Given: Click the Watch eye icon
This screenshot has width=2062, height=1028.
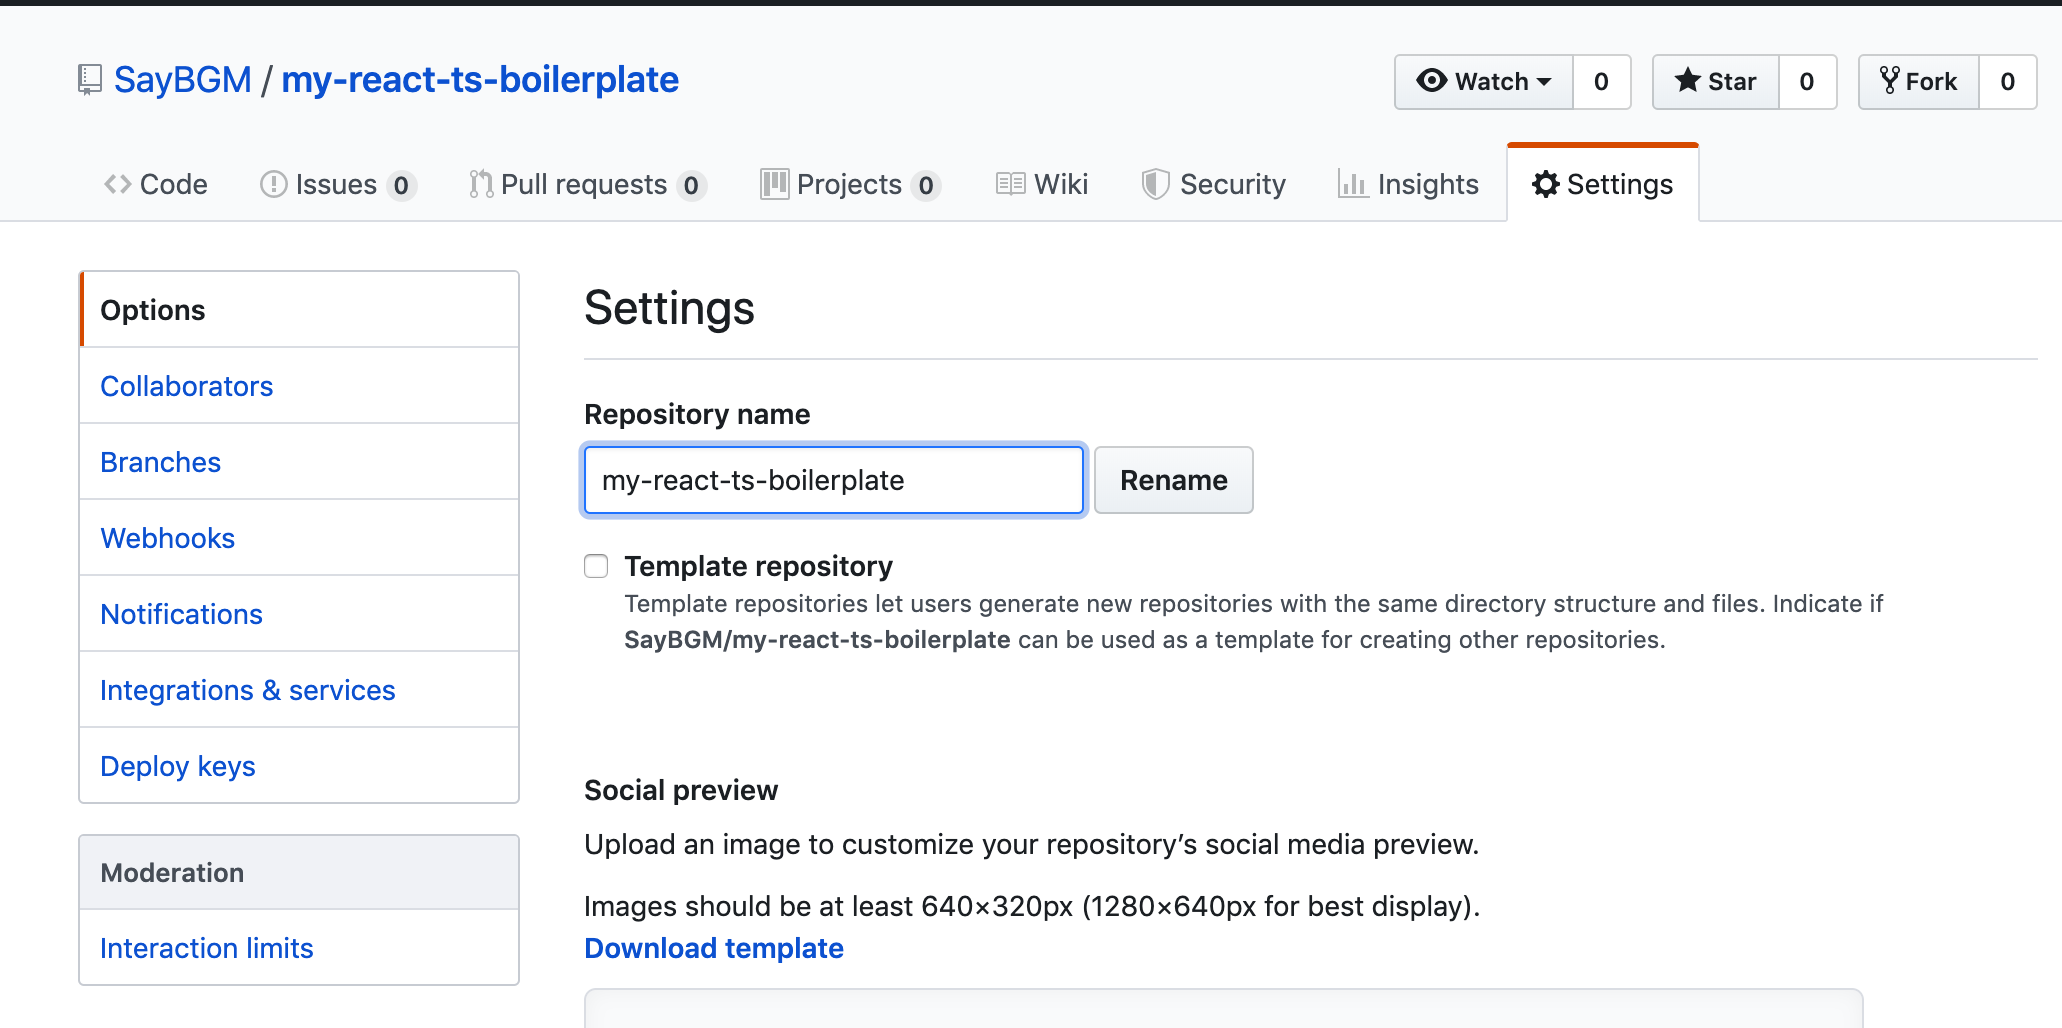Looking at the screenshot, I should (x=1432, y=81).
